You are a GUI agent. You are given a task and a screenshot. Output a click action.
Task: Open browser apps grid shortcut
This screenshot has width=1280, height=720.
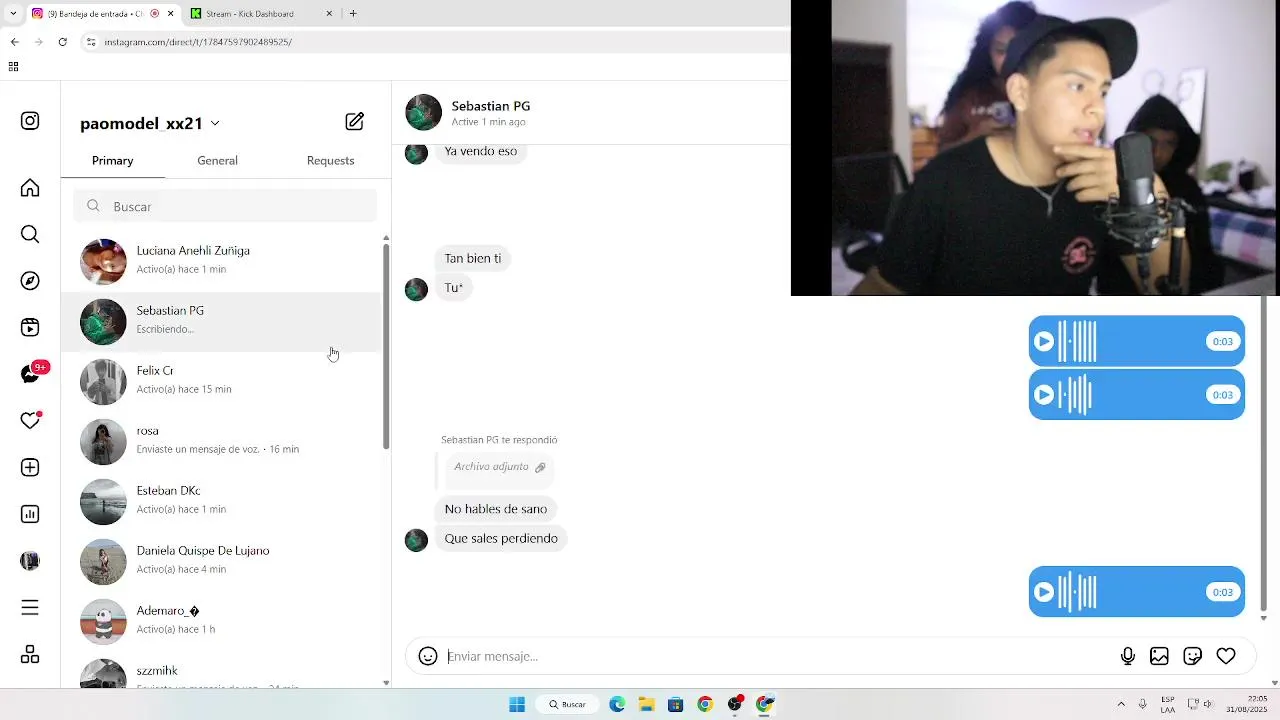(13, 67)
